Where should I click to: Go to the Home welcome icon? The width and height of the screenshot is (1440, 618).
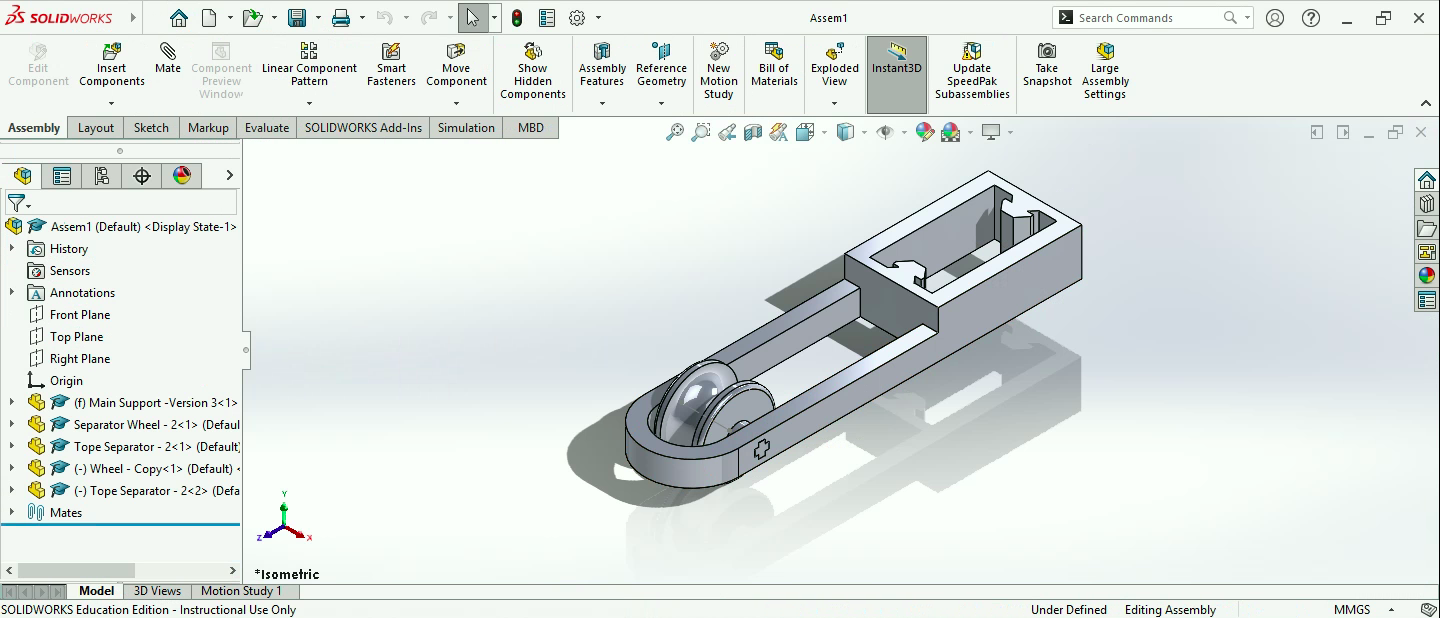(x=178, y=18)
